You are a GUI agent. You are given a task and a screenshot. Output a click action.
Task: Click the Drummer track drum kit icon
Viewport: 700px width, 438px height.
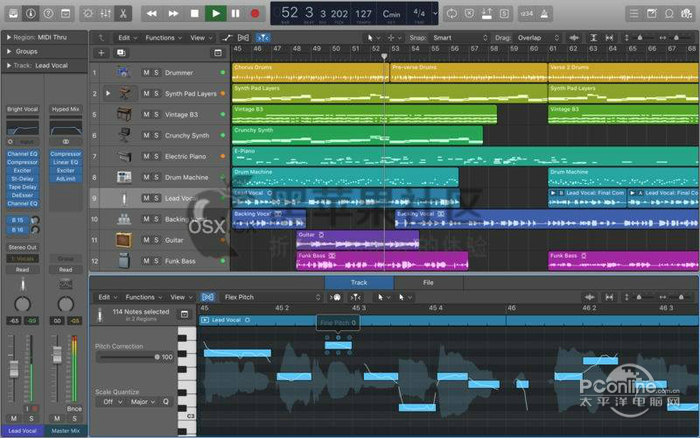coord(123,73)
